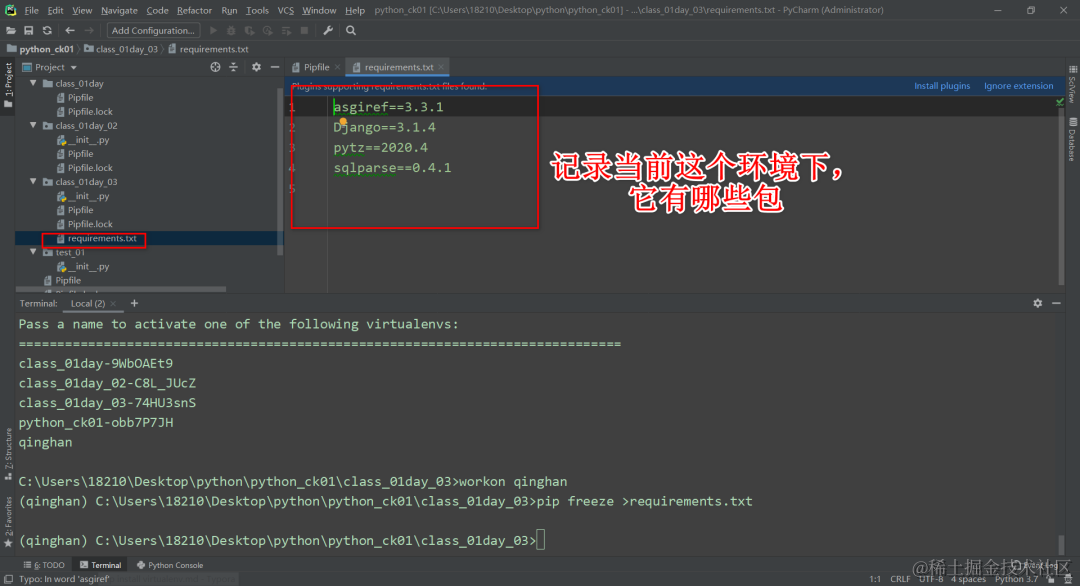Open CRLF line separator selector
The width and height of the screenshot is (1080, 586).
click(900, 579)
